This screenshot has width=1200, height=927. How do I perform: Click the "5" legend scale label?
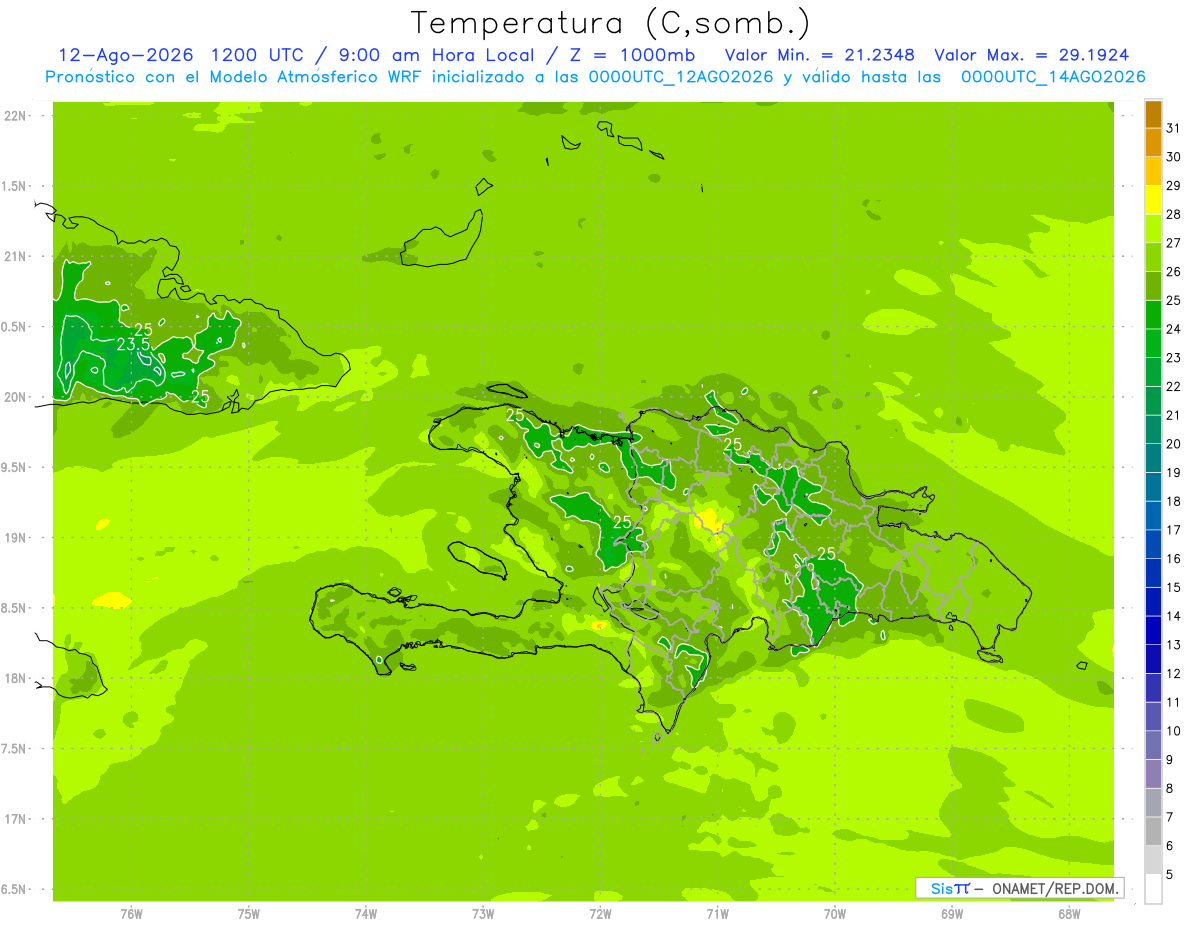click(1170, 875)
